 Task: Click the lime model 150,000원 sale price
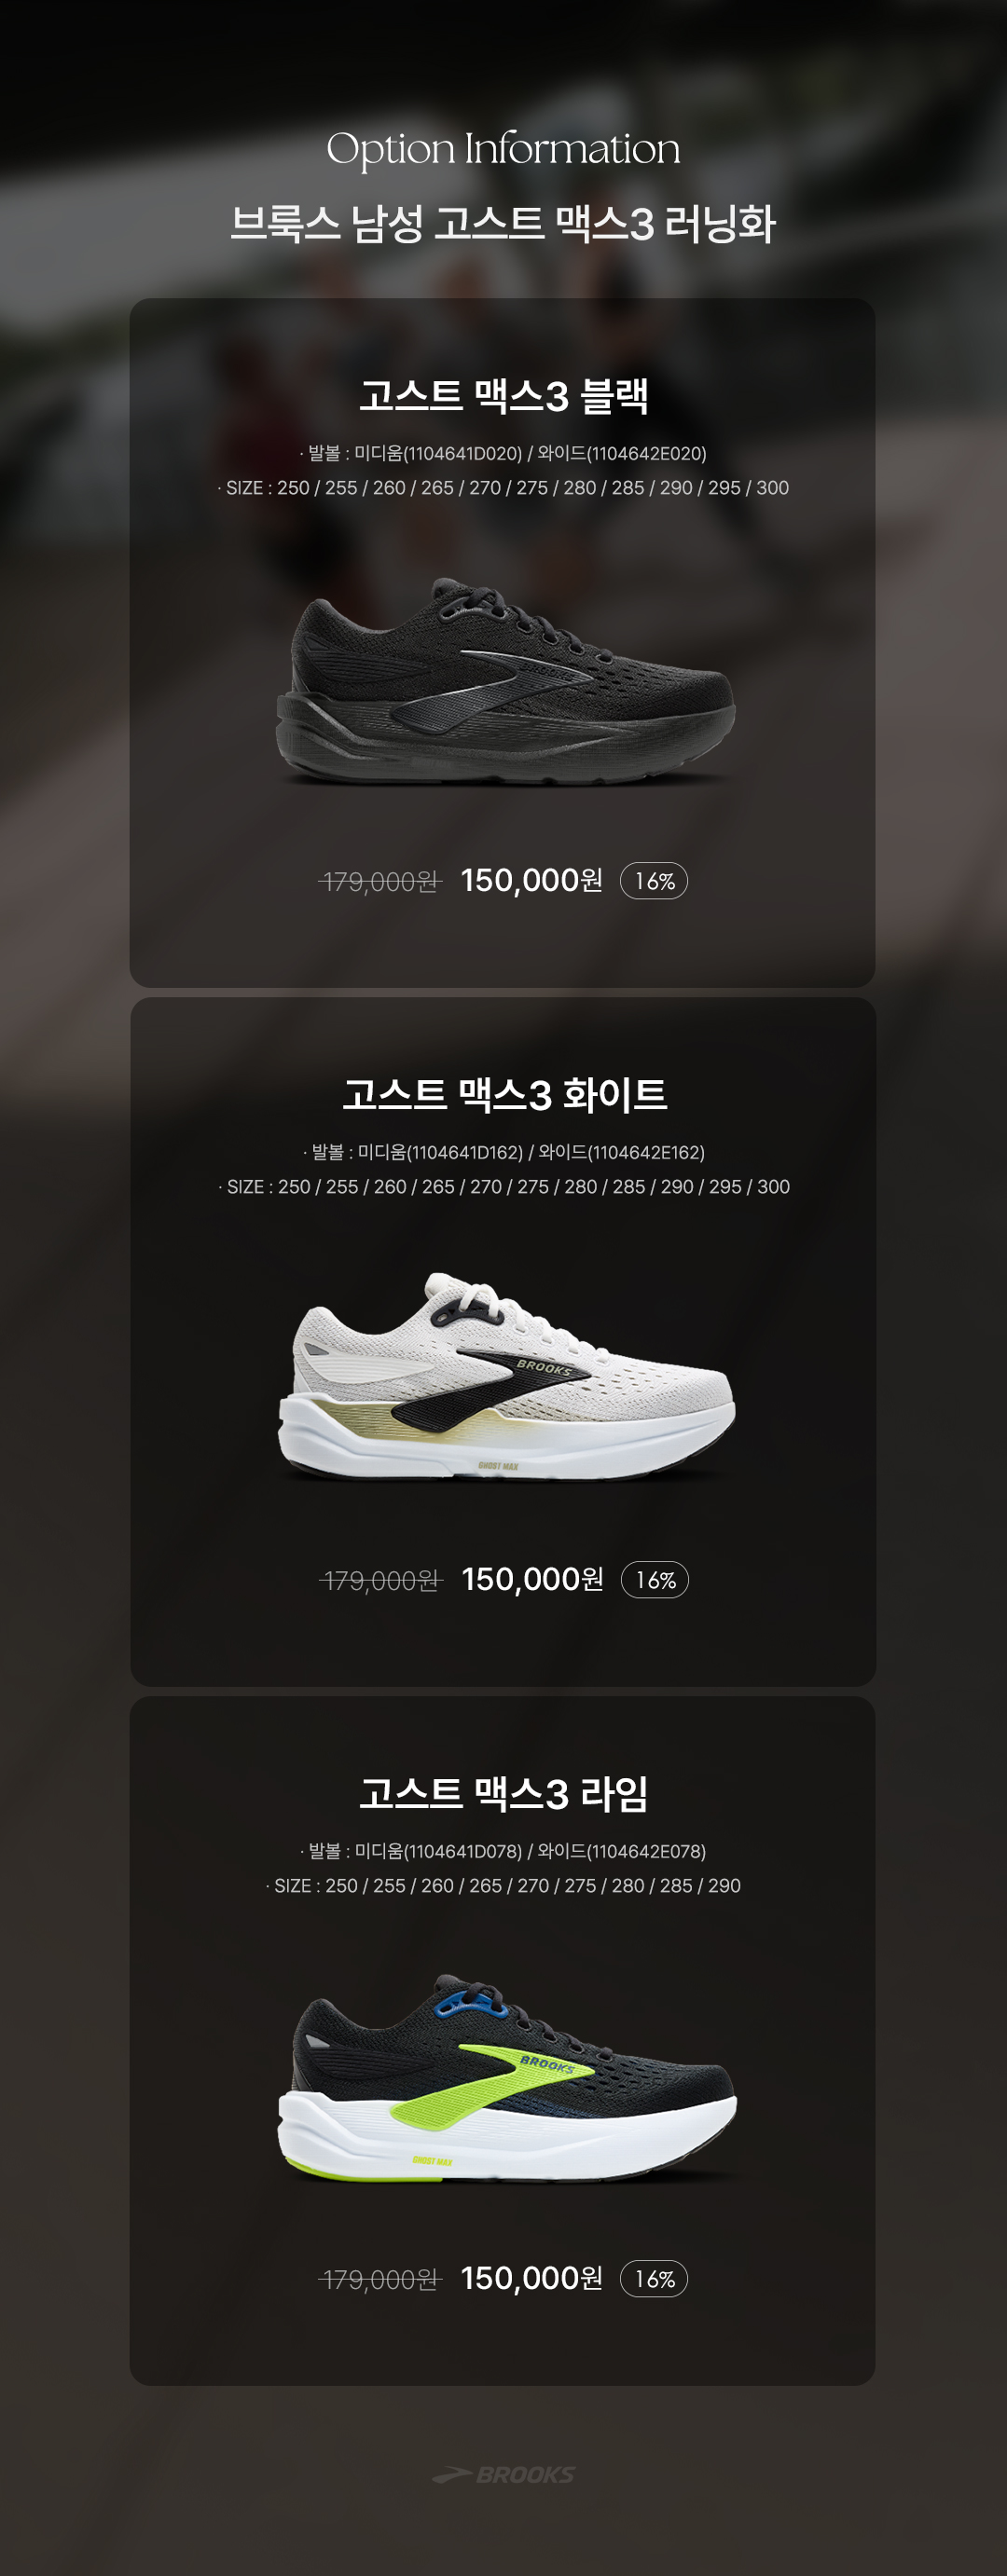coord(532,2278)
